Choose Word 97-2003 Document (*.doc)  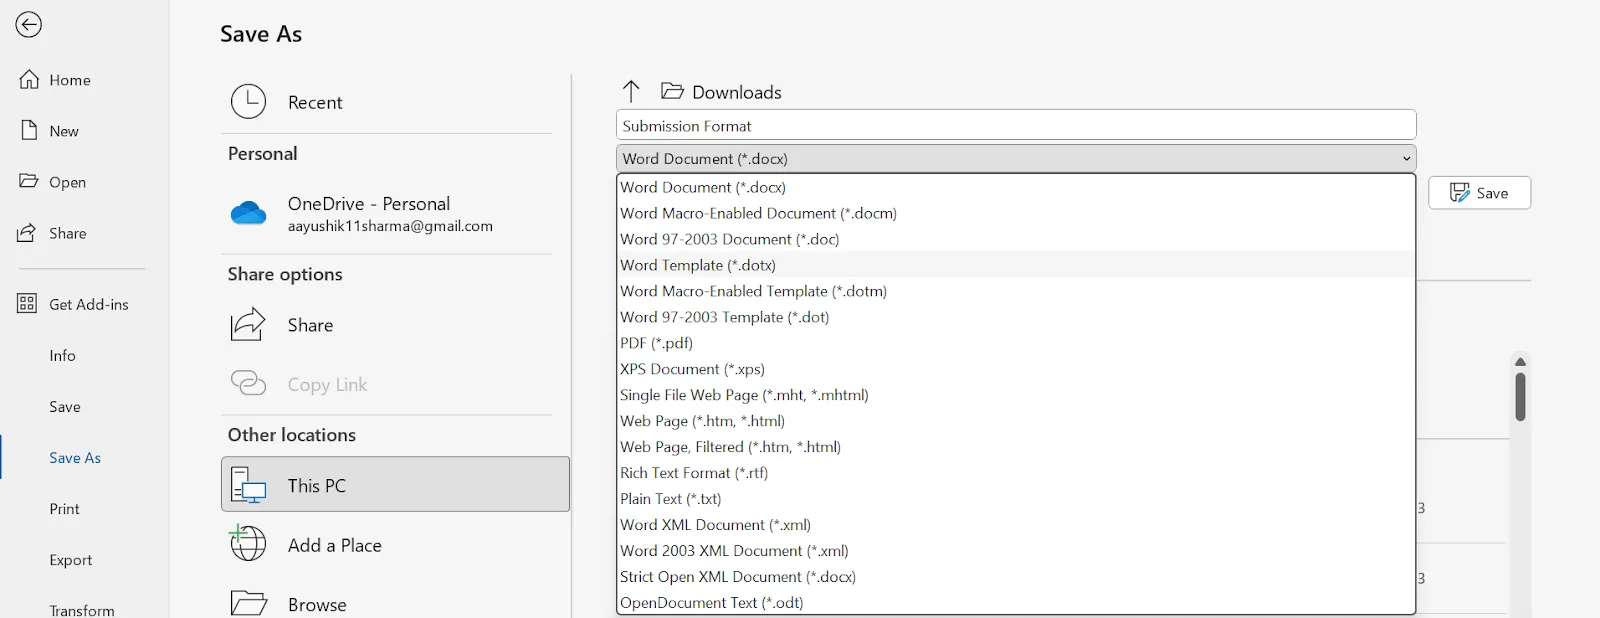pos(1016,239)
